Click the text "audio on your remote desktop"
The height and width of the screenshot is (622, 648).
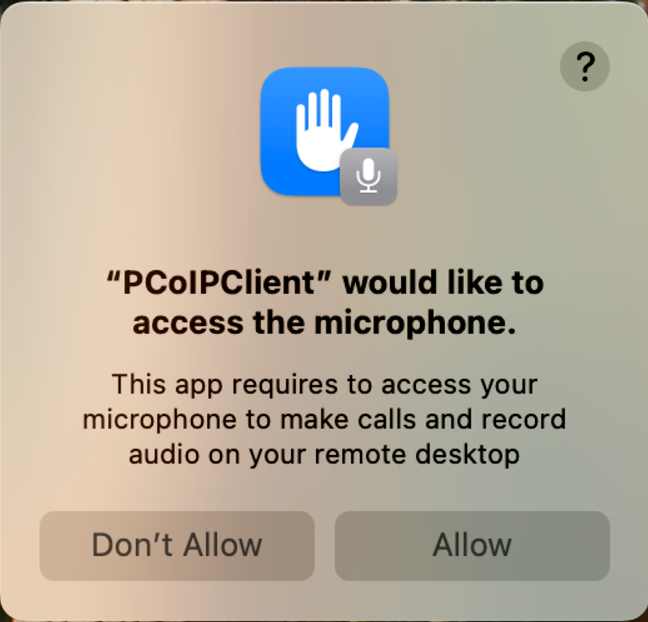point(324,455)
